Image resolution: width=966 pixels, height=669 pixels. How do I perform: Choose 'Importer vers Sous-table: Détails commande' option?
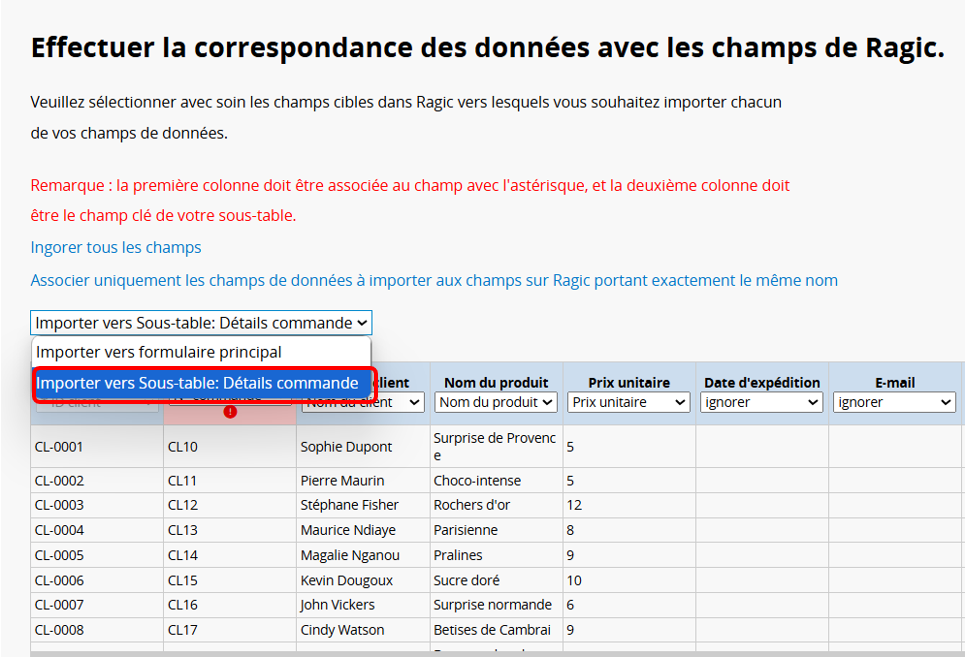coord(197,383)
